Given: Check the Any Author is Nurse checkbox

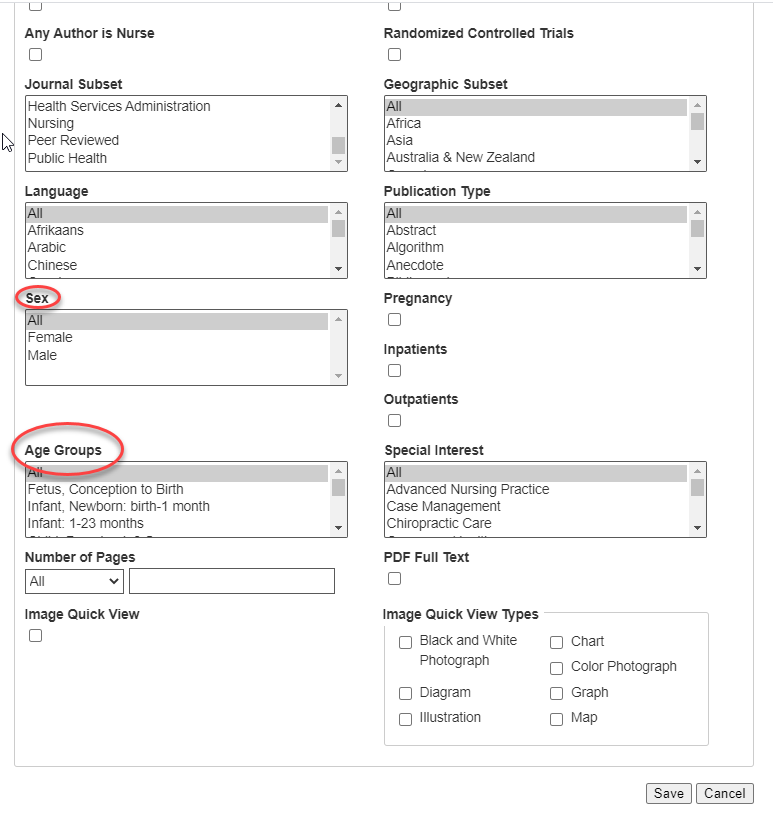Looking at the screenshot, I should coord(36,55).
